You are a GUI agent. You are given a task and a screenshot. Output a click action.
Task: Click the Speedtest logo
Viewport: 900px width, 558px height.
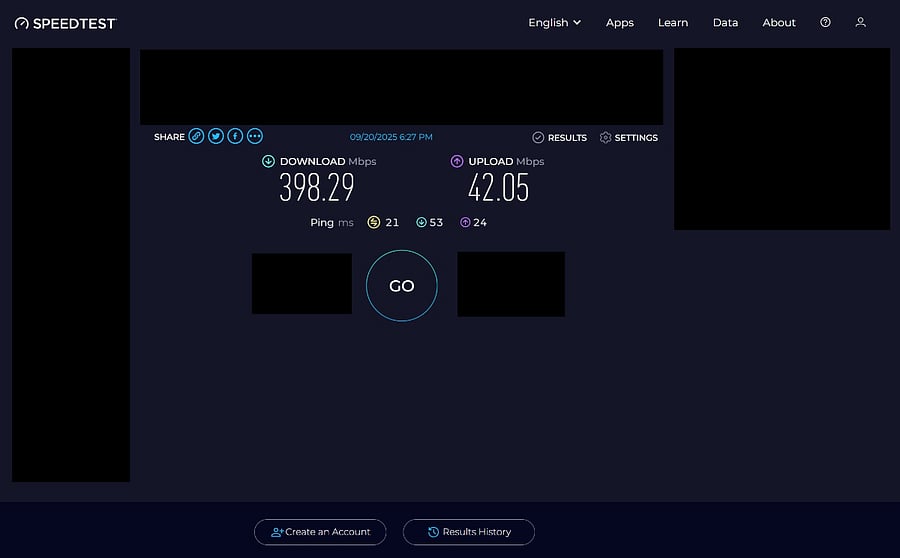[x=65, y=24]
